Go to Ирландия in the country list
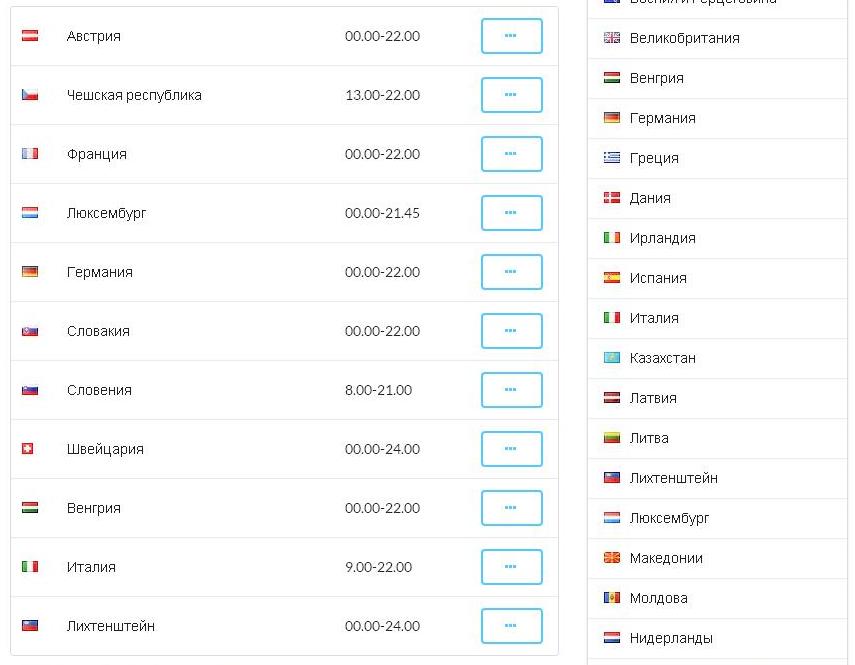The height and width of the screenshot is (665, 855). coord(662,238)
